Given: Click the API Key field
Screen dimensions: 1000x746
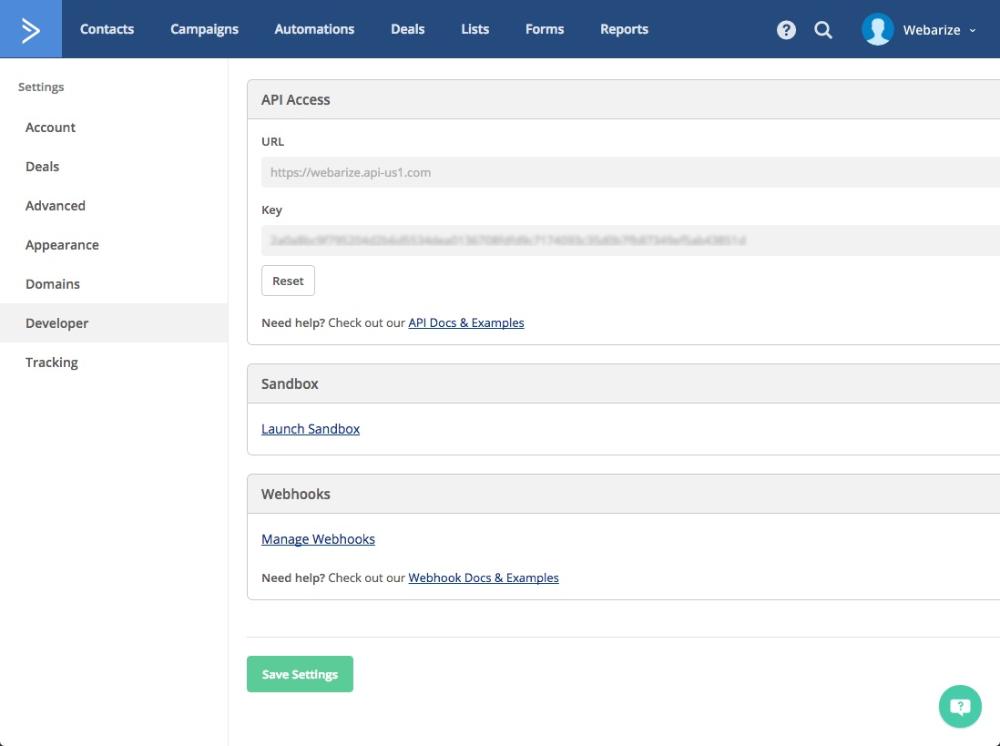Looking at the screenshot, I should click(x=630, y=240).
